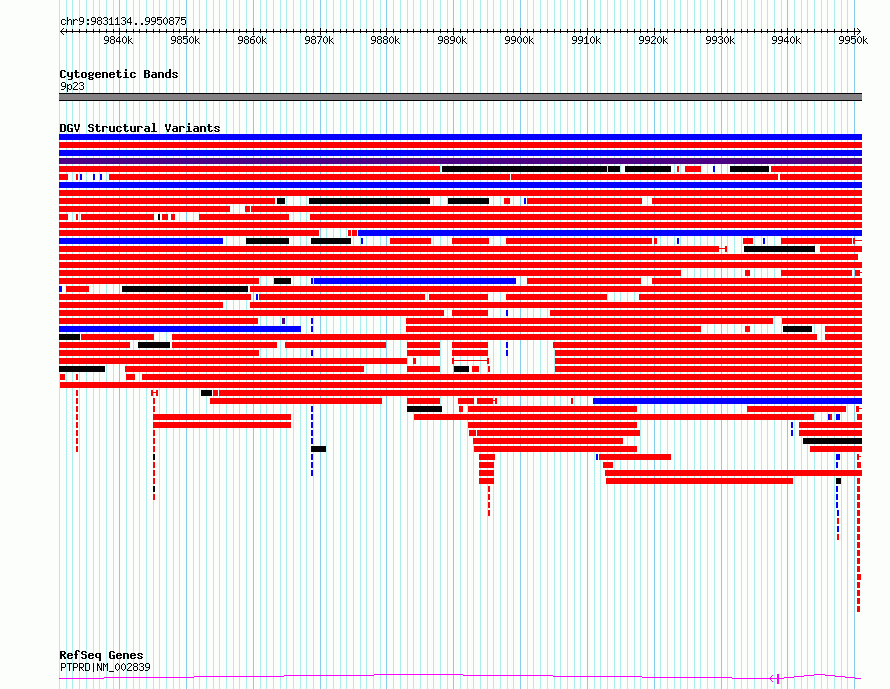
Task: Select the 9910k ruler label
Action: pyautogui.click(x=586, y=40)
